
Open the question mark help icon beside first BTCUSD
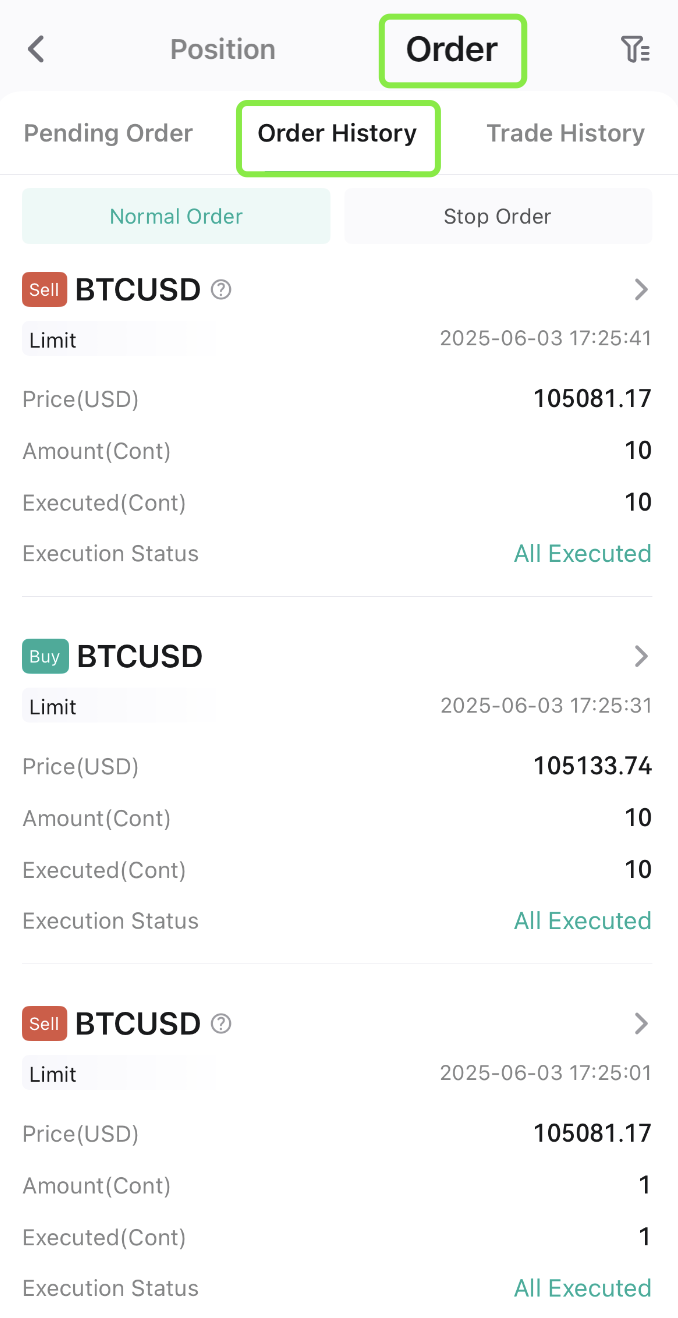(220, 290)
